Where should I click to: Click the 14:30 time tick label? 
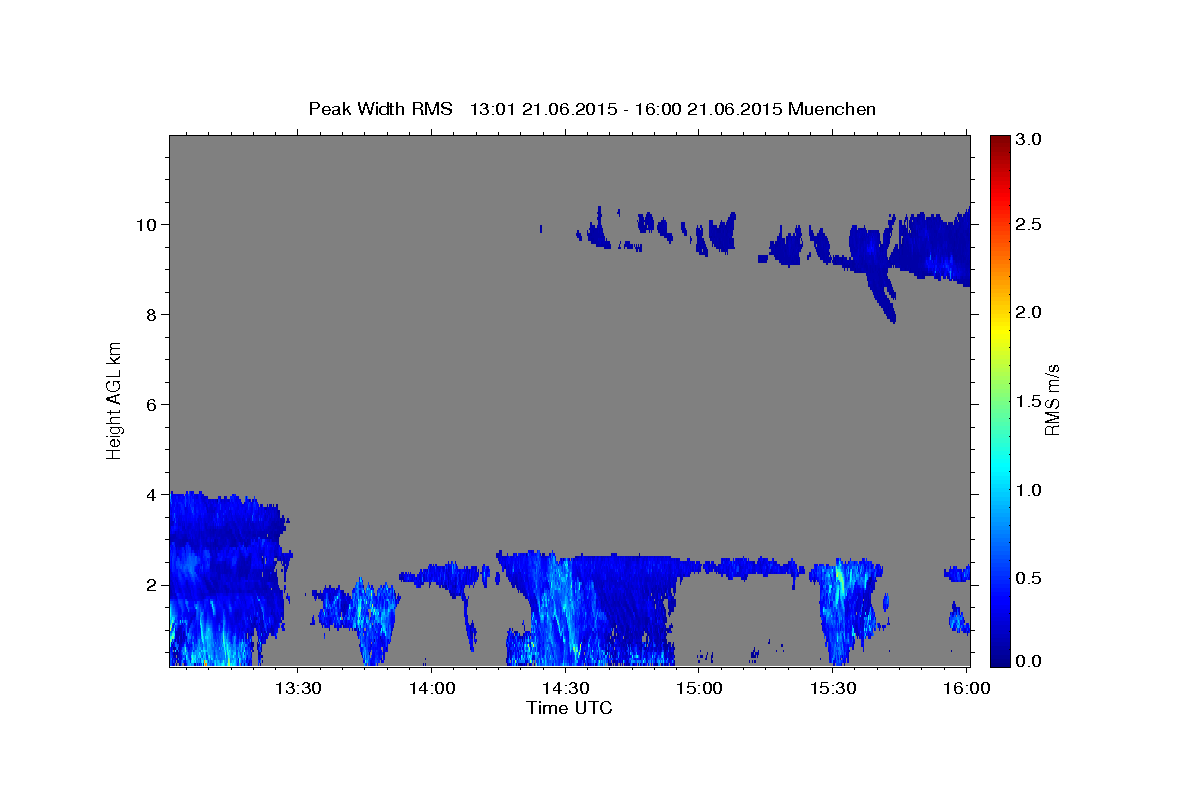pos(565,689)
